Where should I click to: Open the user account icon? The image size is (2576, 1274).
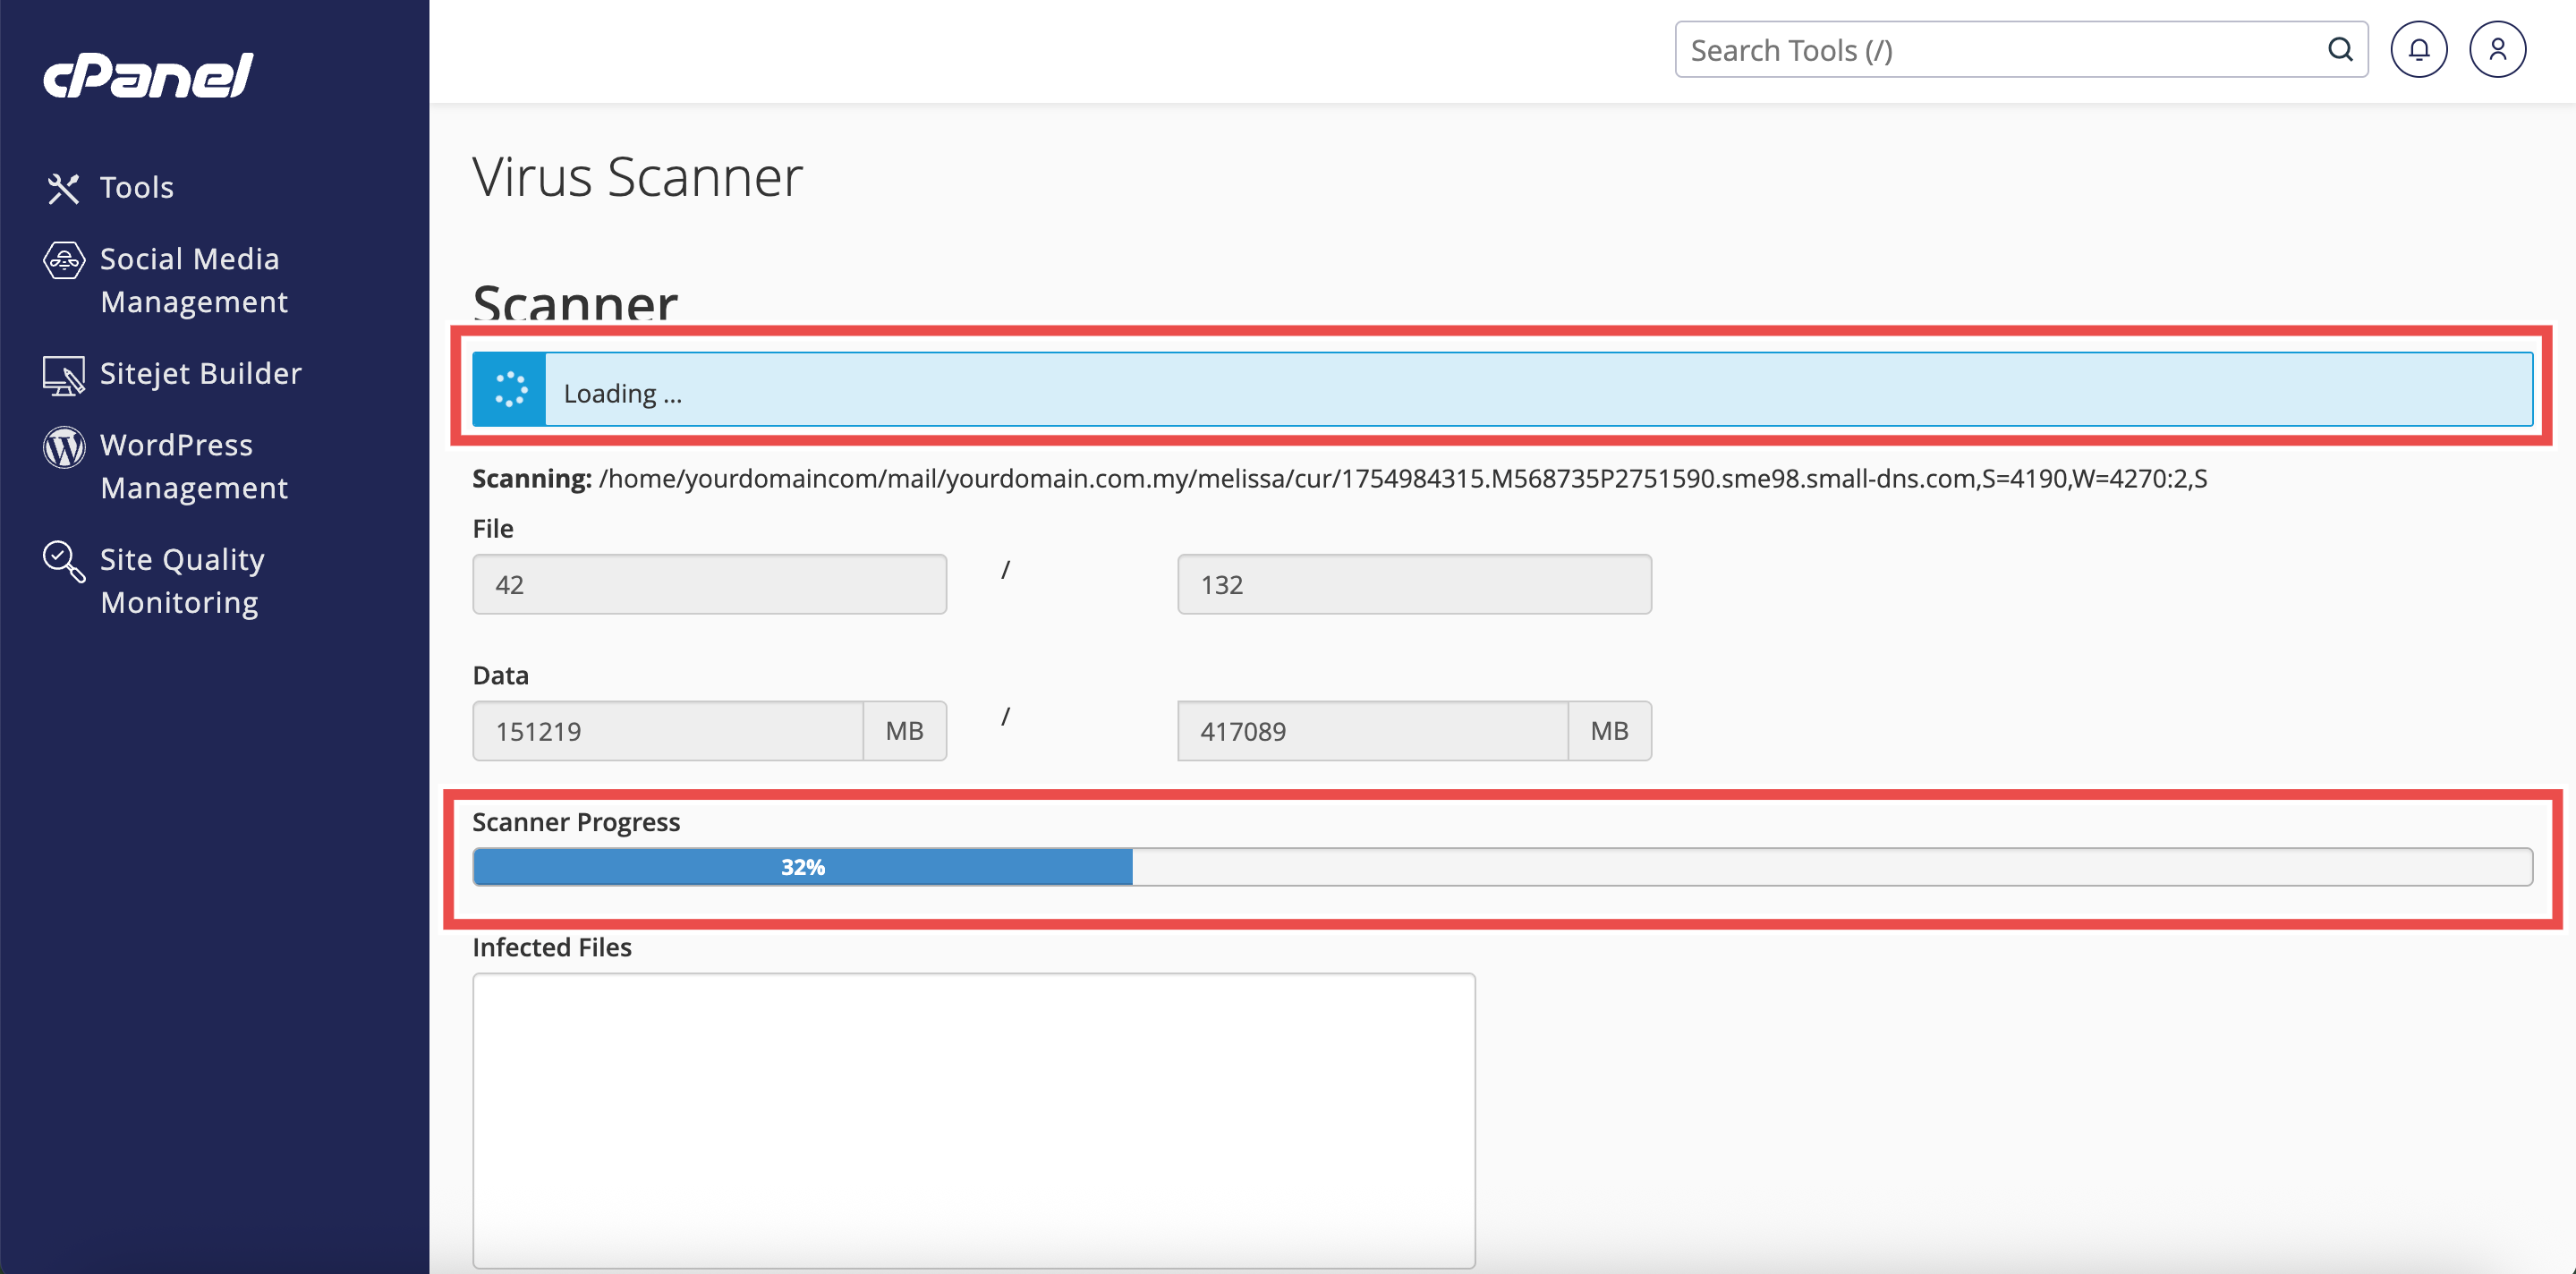(x=2497, y=50)
